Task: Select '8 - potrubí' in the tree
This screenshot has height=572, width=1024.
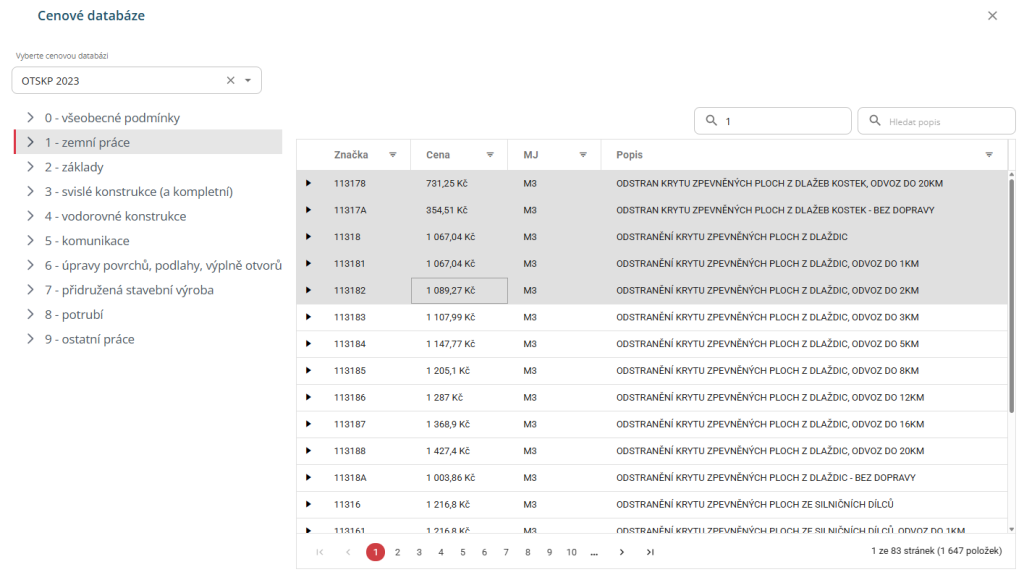Action: 73,315
